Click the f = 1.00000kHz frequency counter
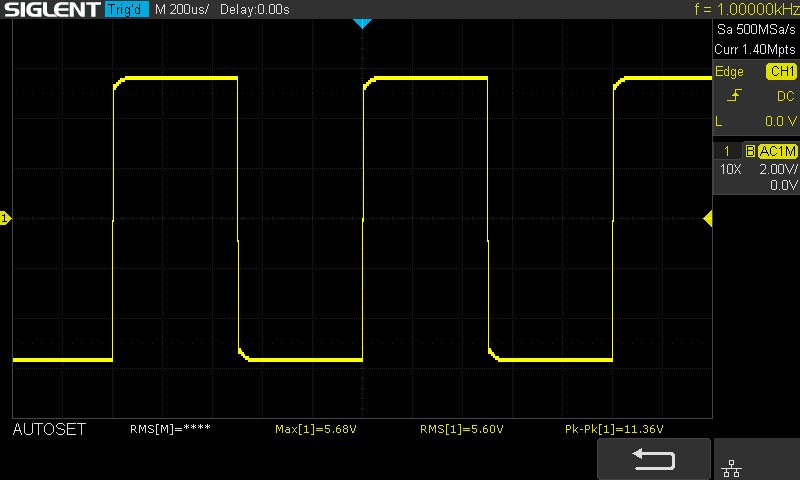800x480 pixels. pyautogui.click(x=746, y=9)
